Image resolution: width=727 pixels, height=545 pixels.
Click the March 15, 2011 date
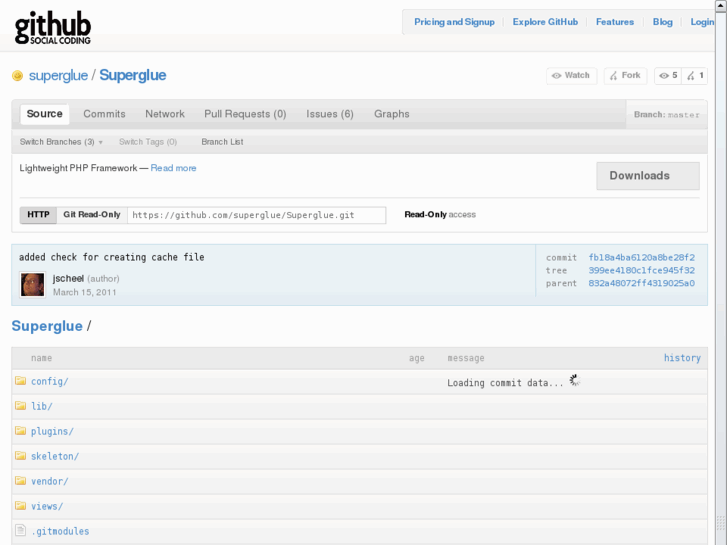click(x=84, y=292)
